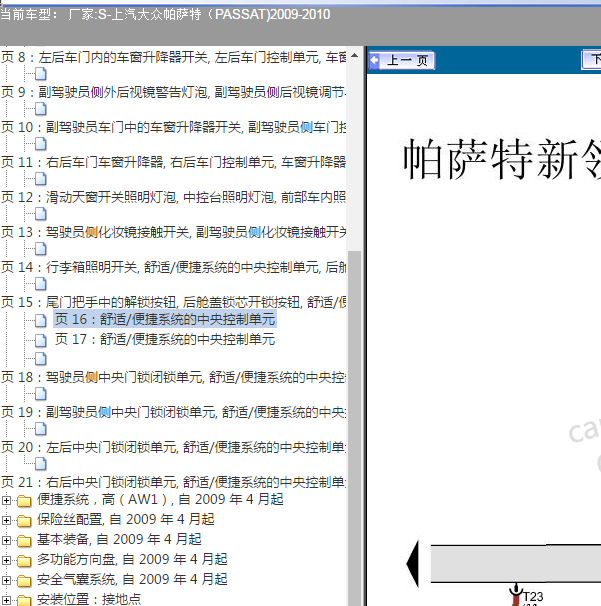Expand the 基本装备 folder node
601x606 pixels.
(6, 540)
